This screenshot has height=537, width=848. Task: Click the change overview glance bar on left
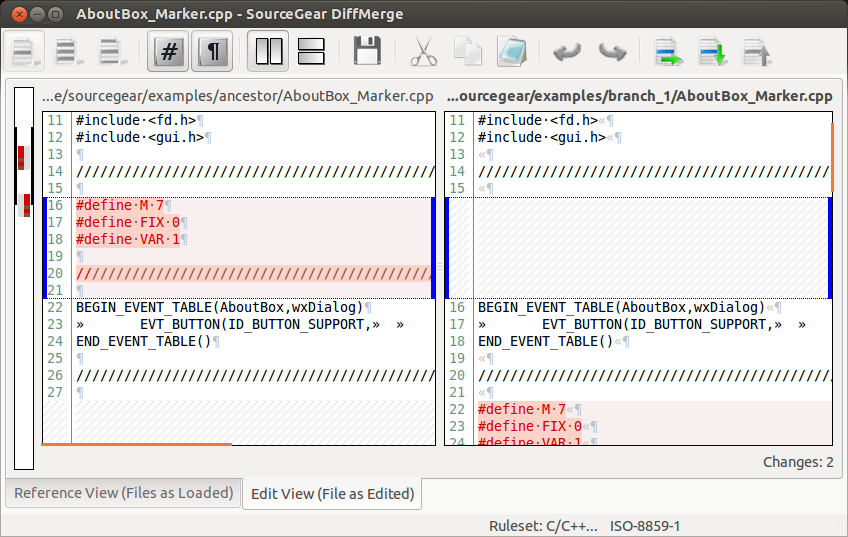24,278
